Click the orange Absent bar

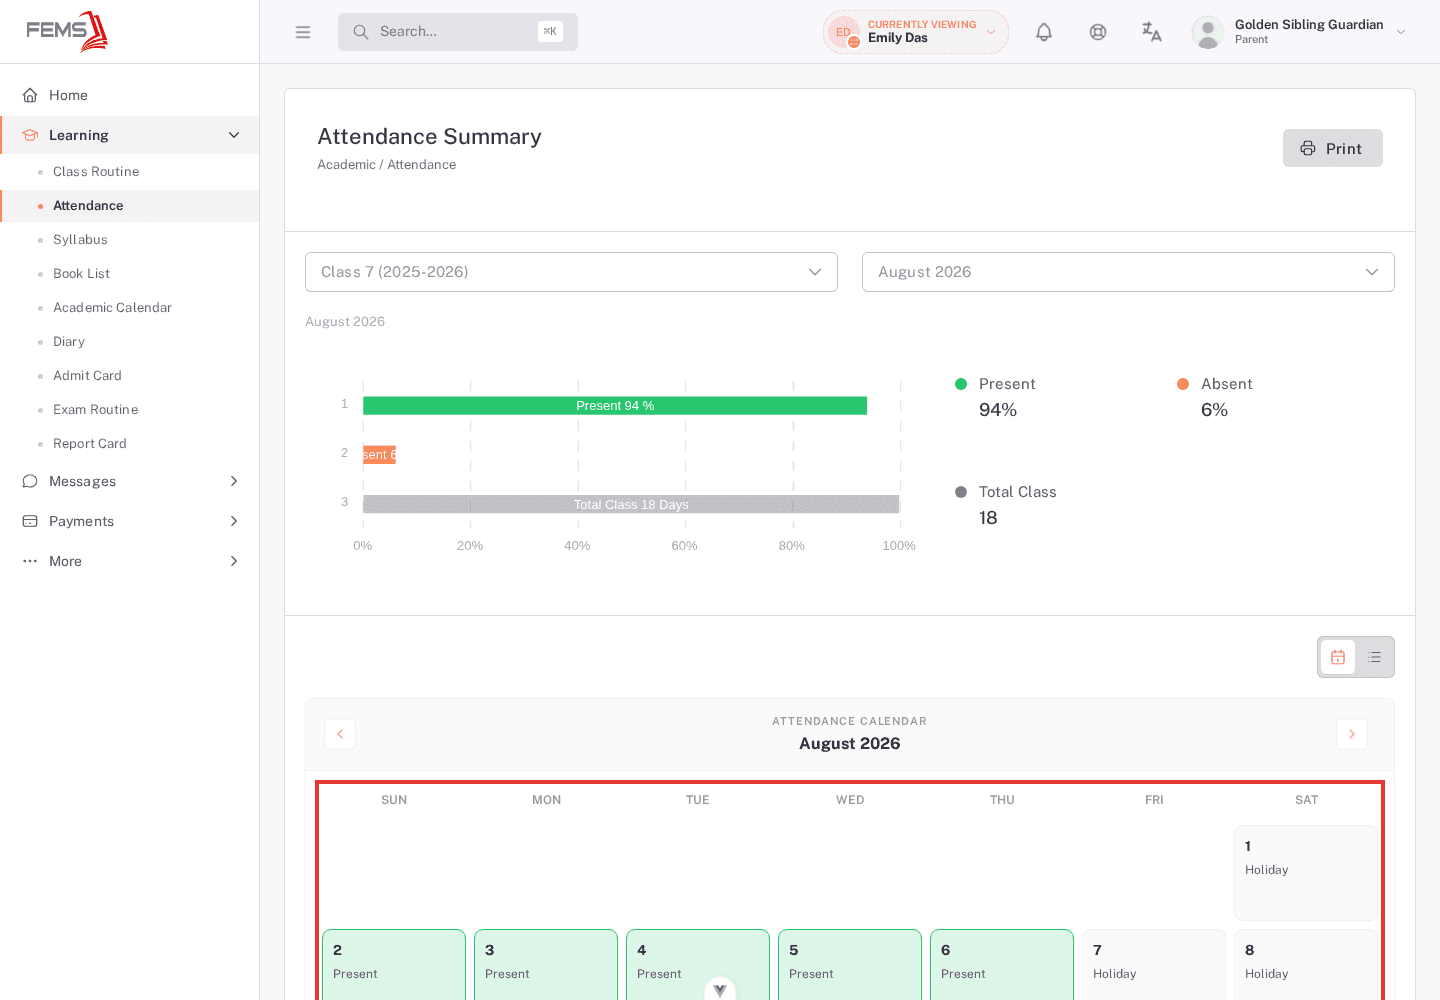point(379,455)
